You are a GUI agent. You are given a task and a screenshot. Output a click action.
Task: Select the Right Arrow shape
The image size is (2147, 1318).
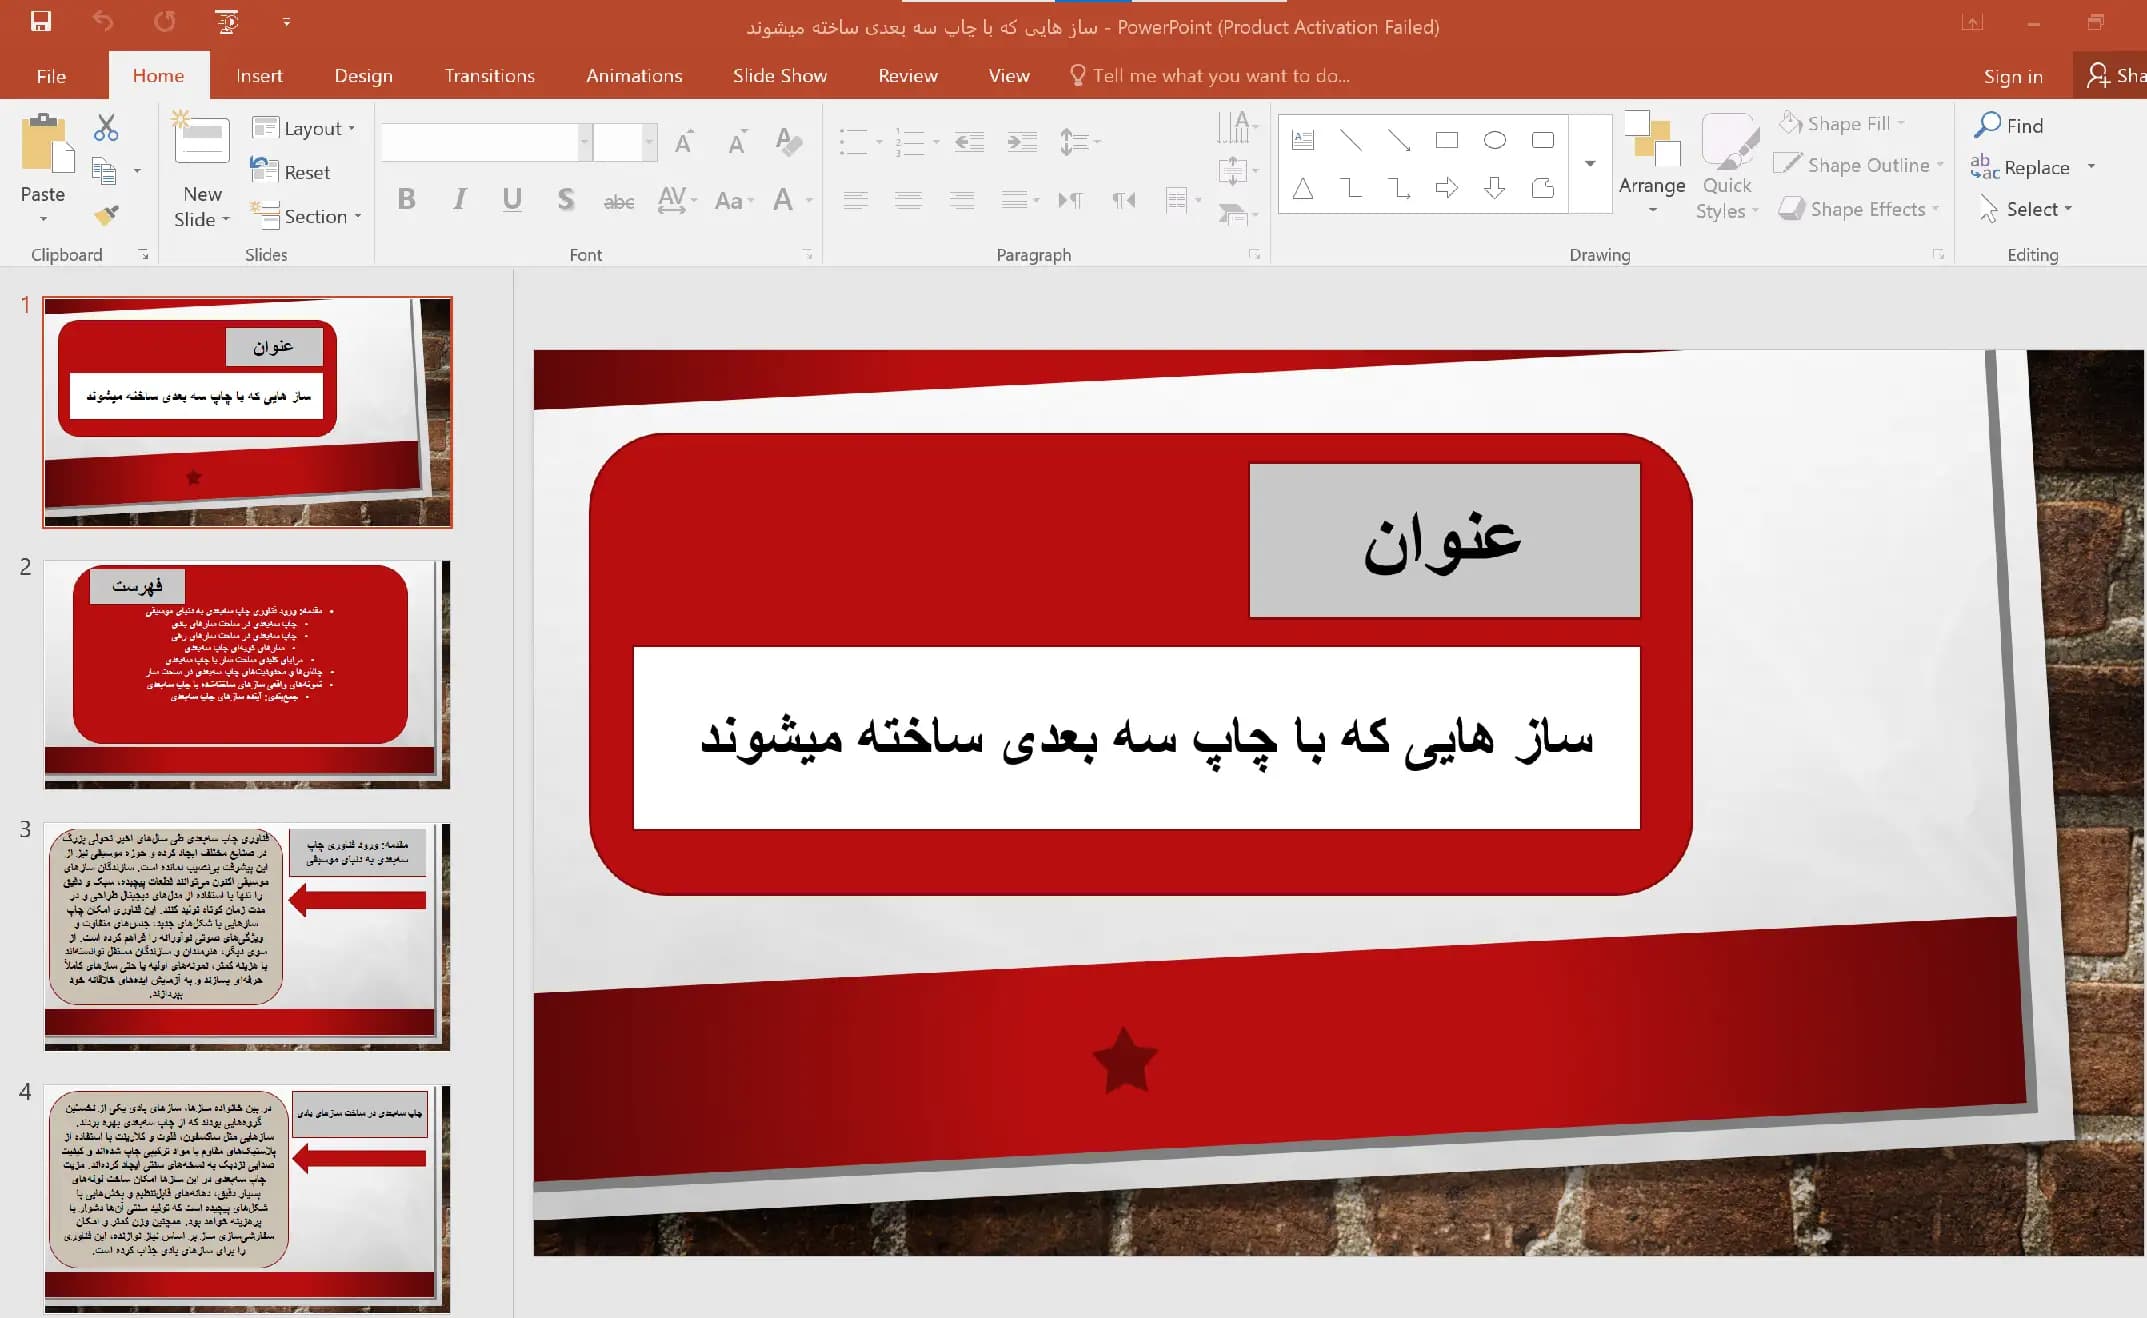(1446, 188)
